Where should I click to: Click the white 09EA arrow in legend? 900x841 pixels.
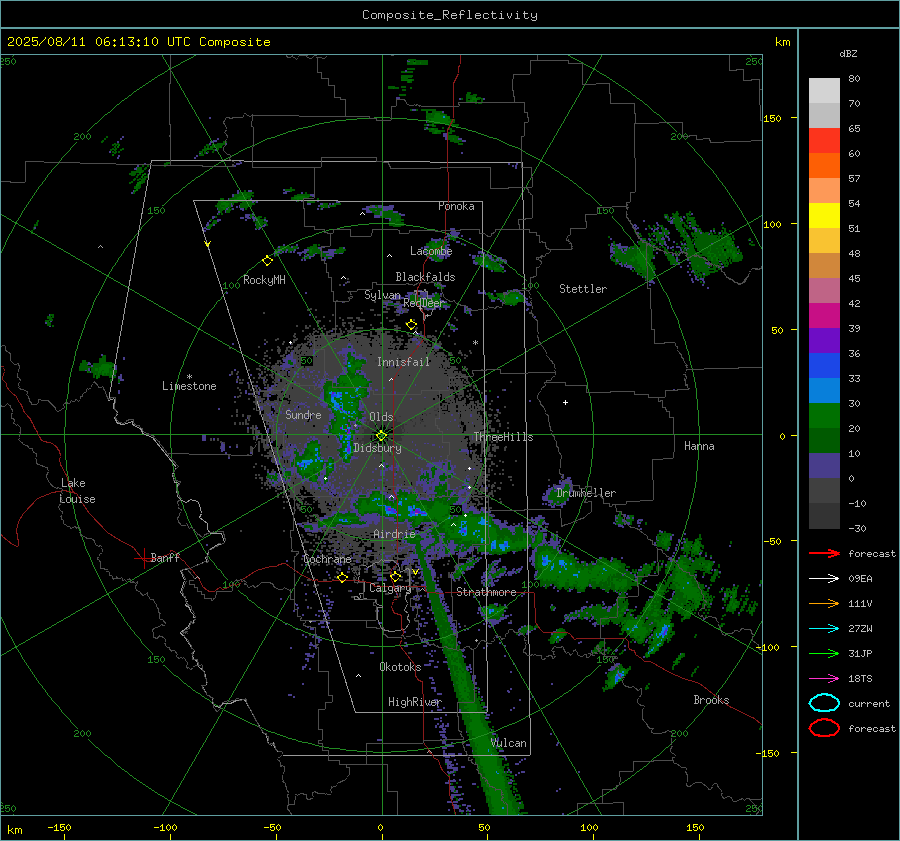point(824,578)
